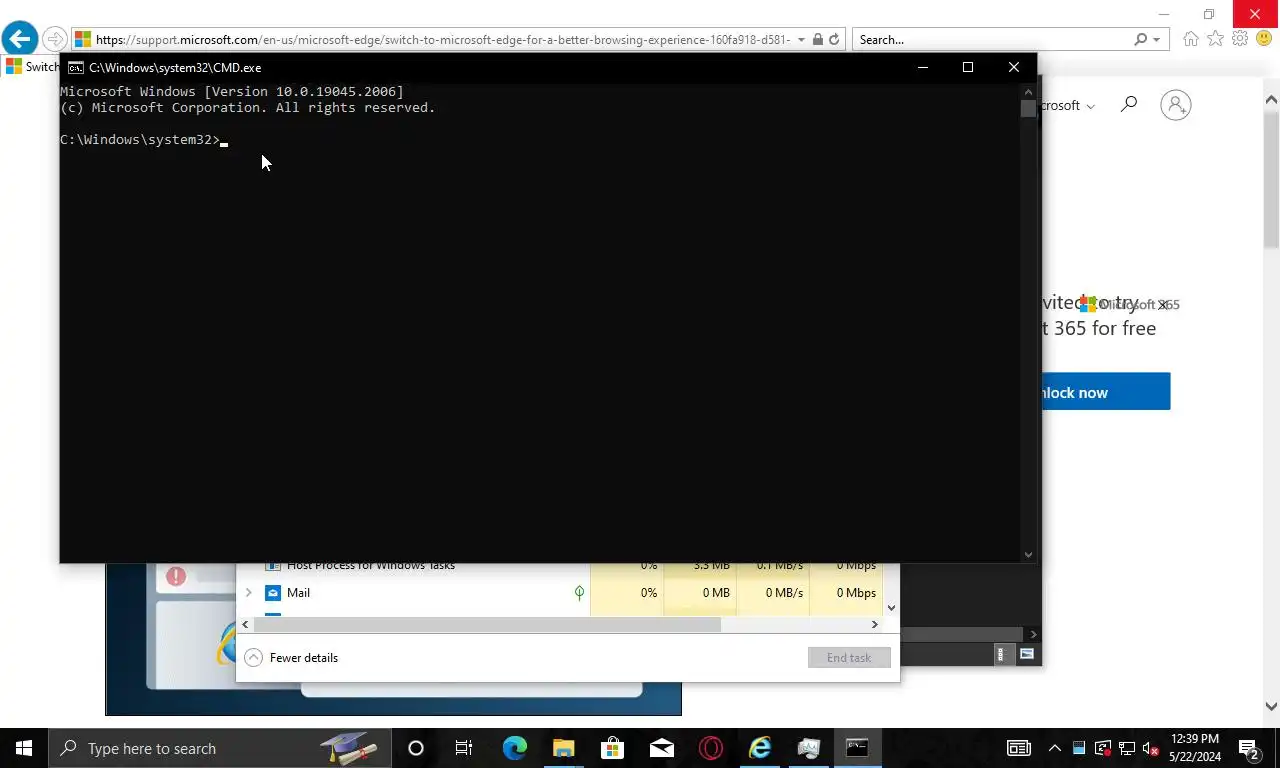
Task: Launch Microsoft Edge from taskbar
Action: click(x=514, y=748)
